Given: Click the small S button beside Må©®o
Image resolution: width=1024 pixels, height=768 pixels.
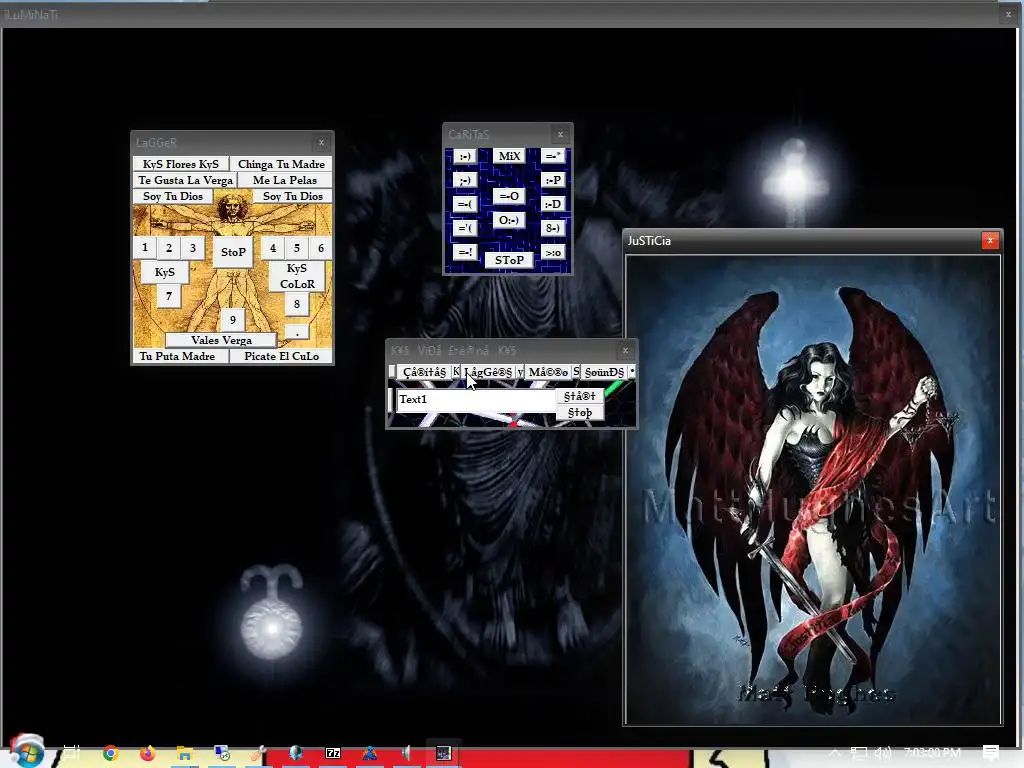Looking at the screenshot, I should point(576,372).
